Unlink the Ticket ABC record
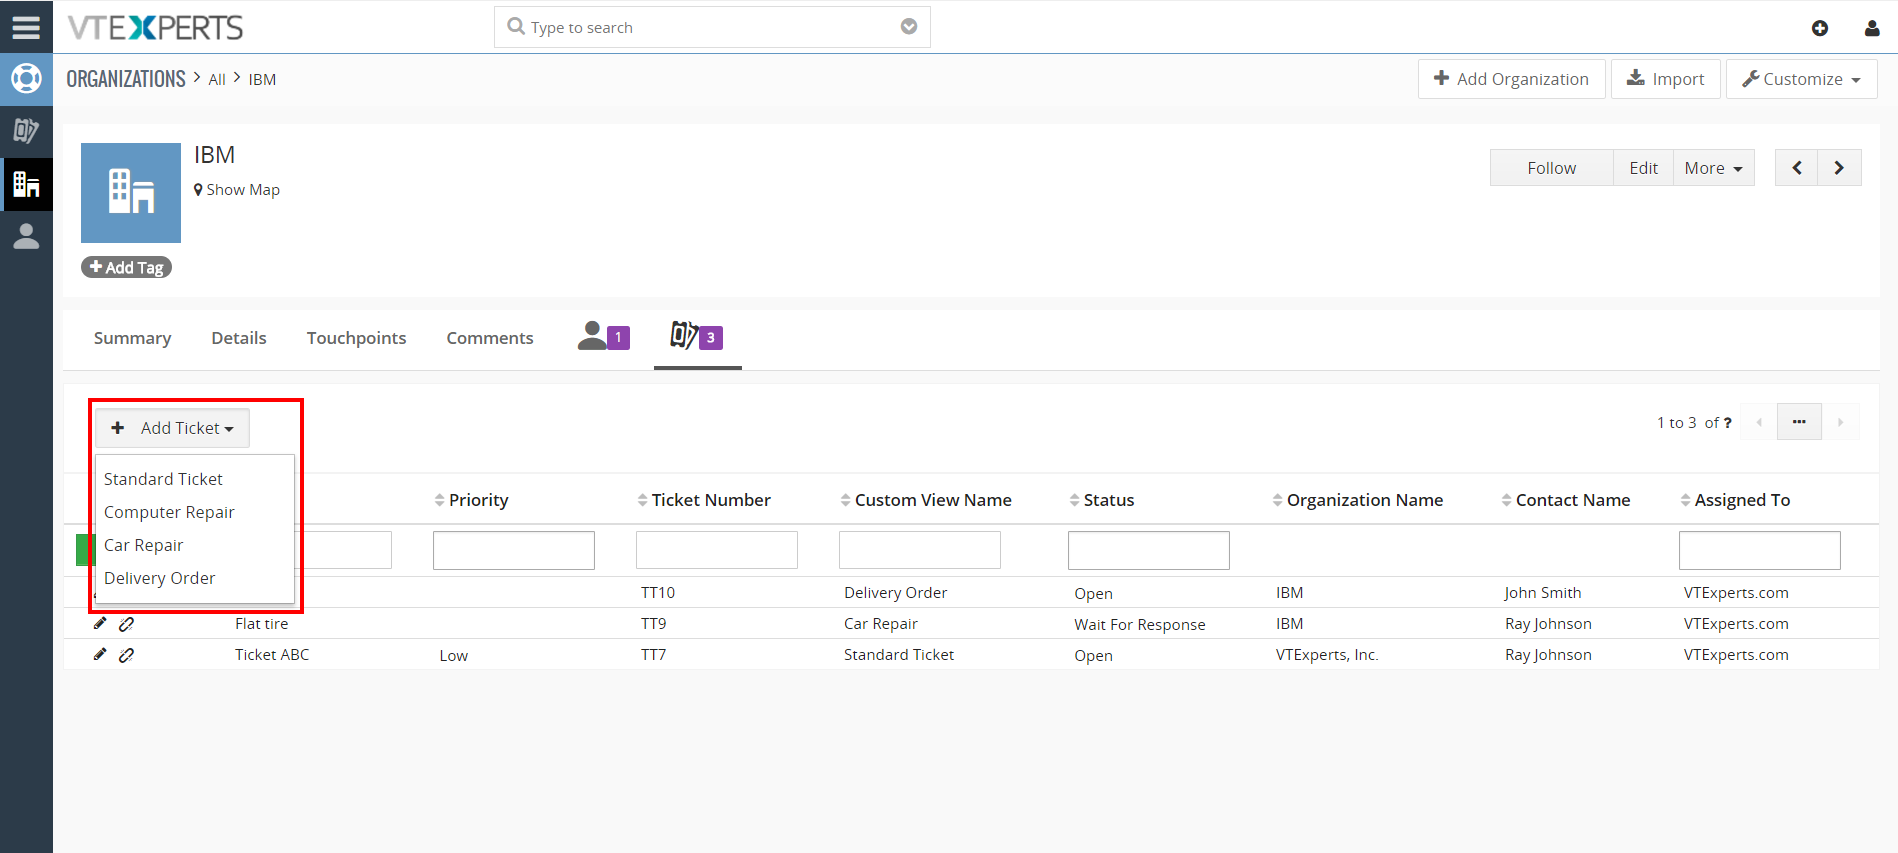The height and width of the screenshot is (853, 1898). point(126,655)
